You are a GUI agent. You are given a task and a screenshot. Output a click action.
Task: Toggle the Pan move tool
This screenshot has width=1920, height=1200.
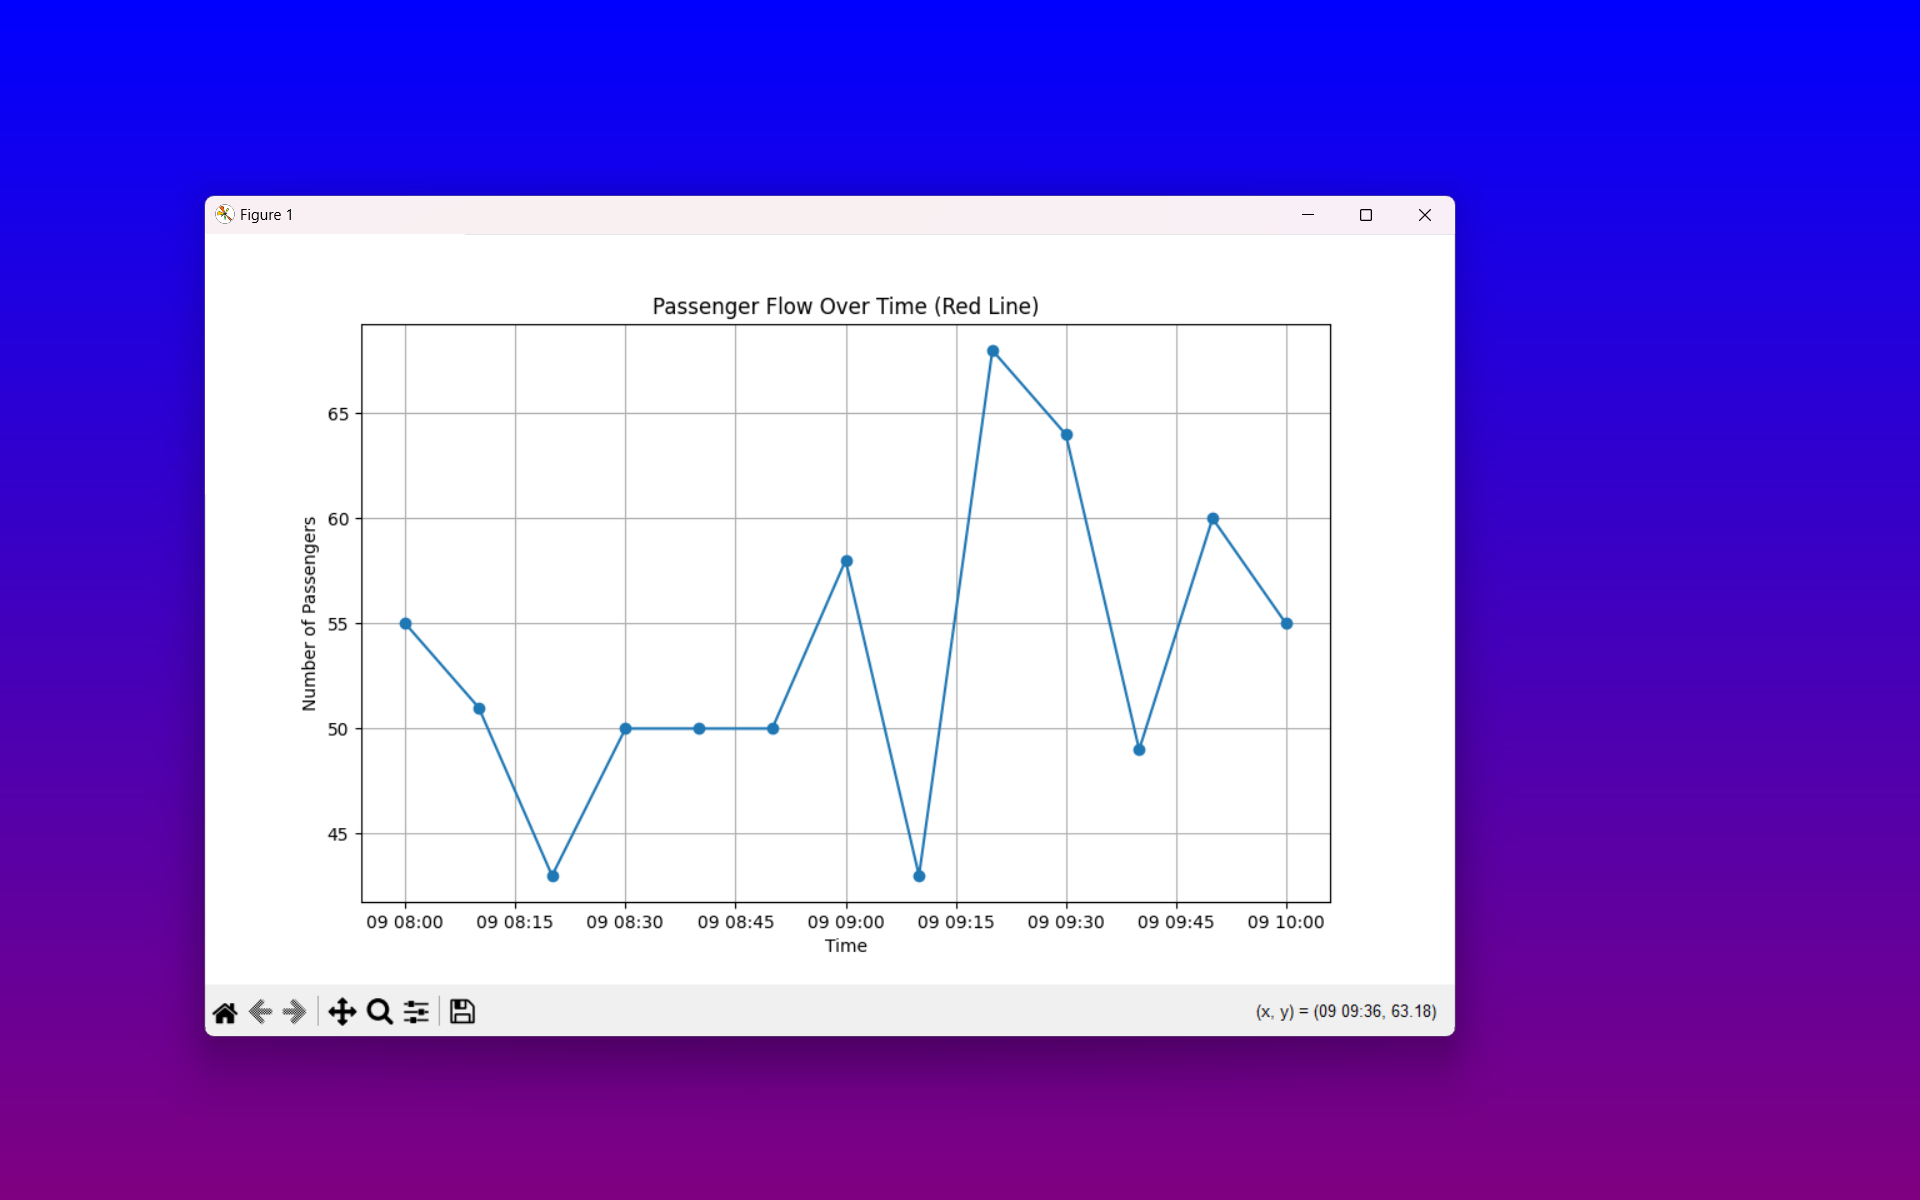[342, 1012]
